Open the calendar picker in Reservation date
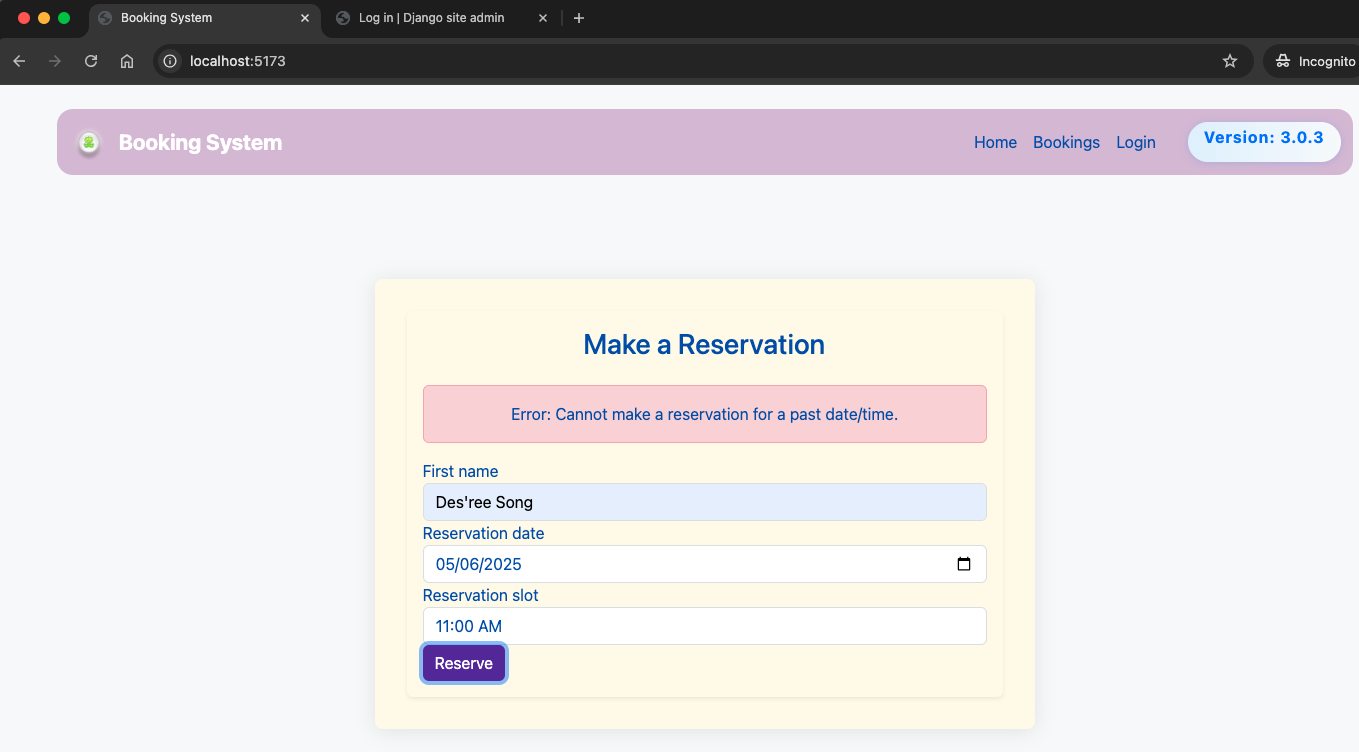 (x=963, y=564)
